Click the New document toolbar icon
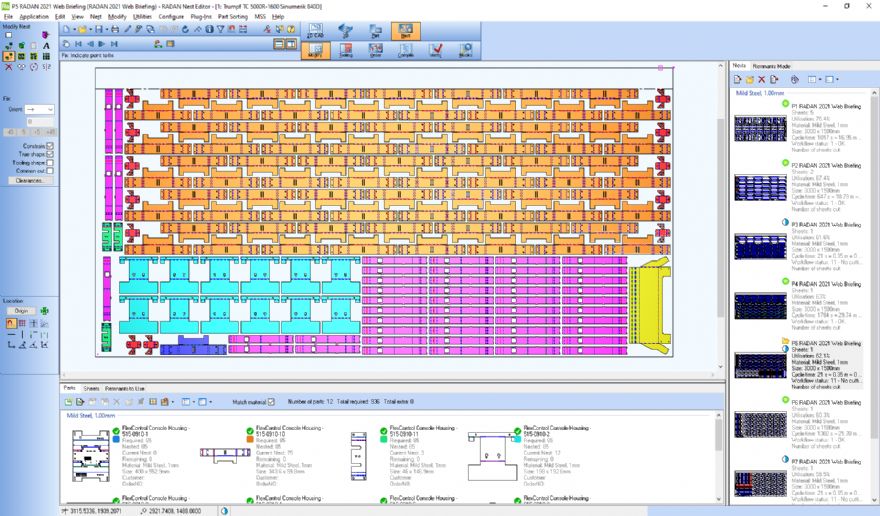Image resolution: width=880 pixels, height=516 pixels. (66, 29)
